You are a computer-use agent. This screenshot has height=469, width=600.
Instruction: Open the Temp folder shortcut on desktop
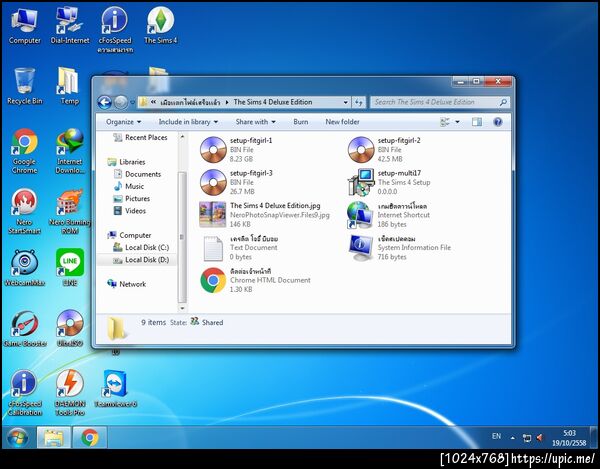tap(69, 86)
